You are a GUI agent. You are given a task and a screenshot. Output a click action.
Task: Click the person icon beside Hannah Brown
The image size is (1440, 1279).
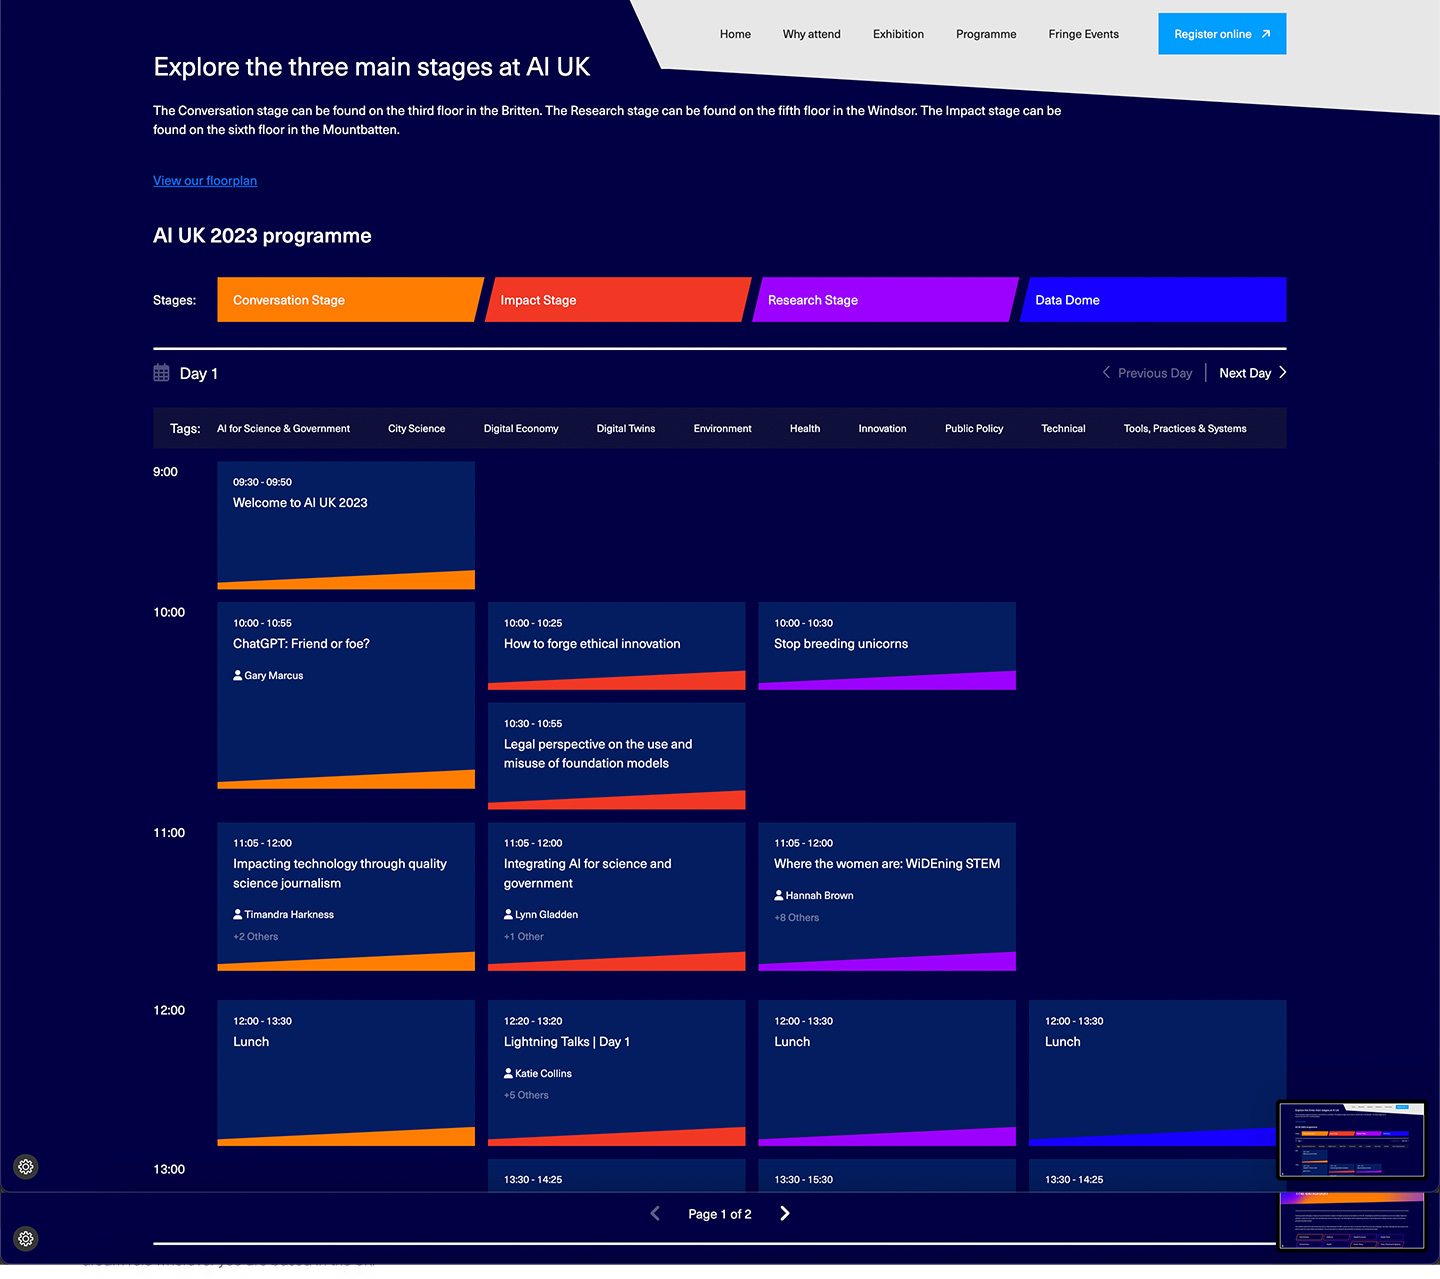click(x=779, y=896)
